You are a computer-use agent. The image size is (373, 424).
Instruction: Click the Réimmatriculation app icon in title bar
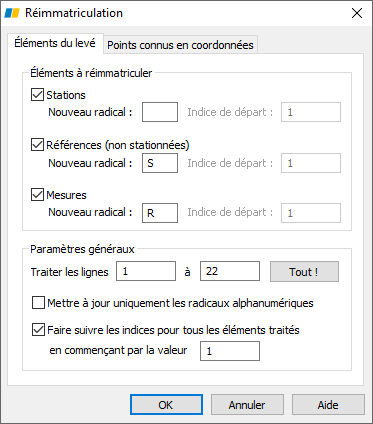12,13
